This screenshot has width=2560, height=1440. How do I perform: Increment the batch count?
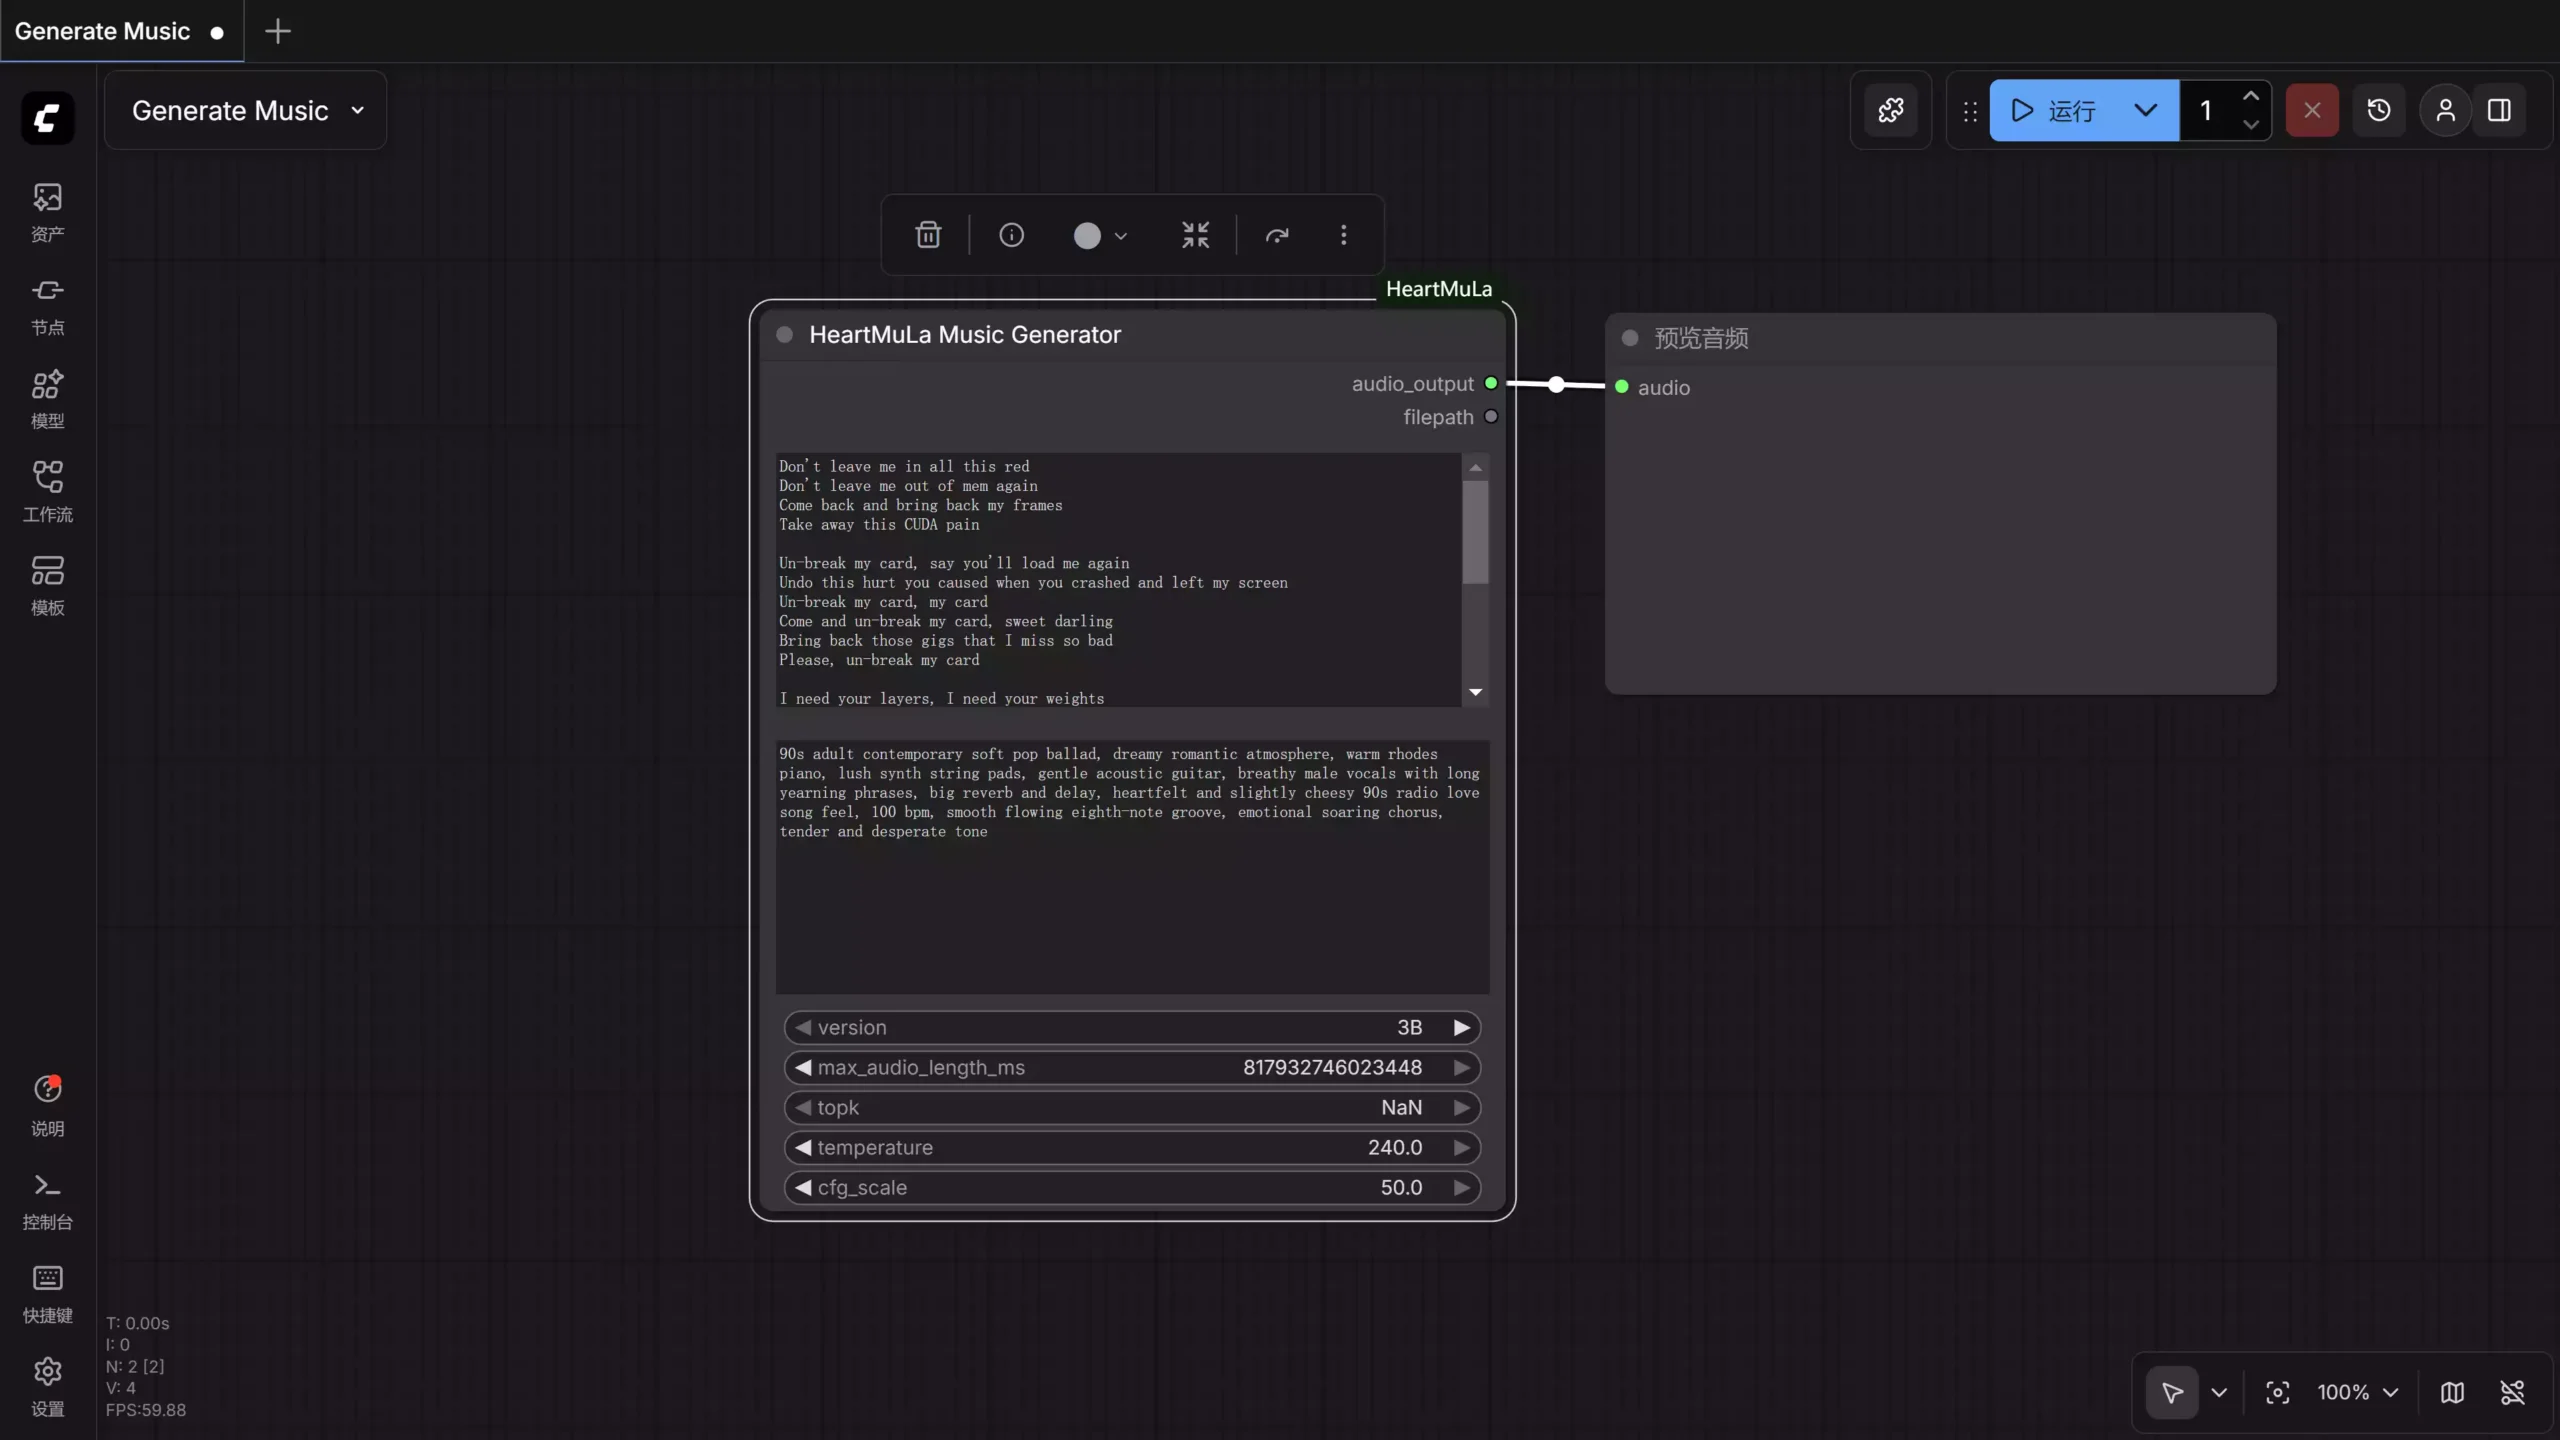(x=2250, y=96)
